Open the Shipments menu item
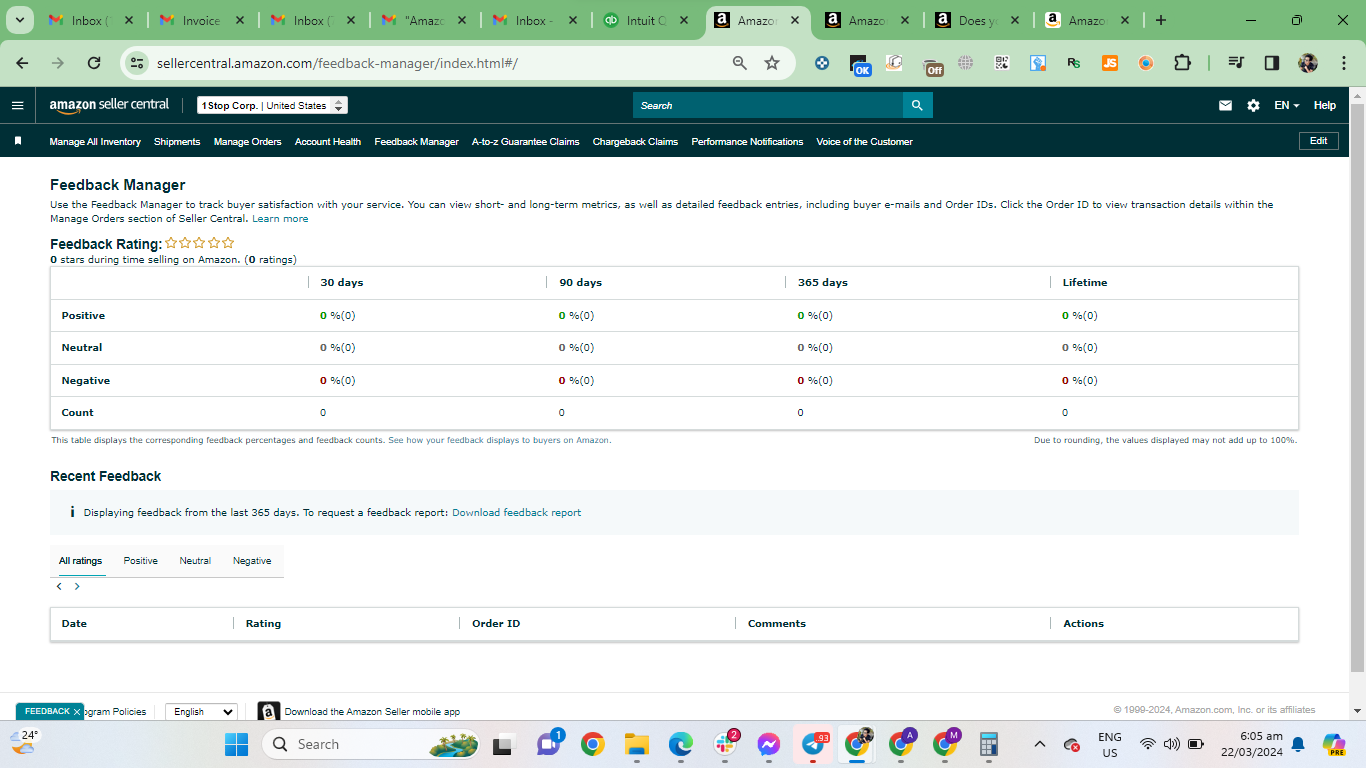 click(x=177, y=142)
